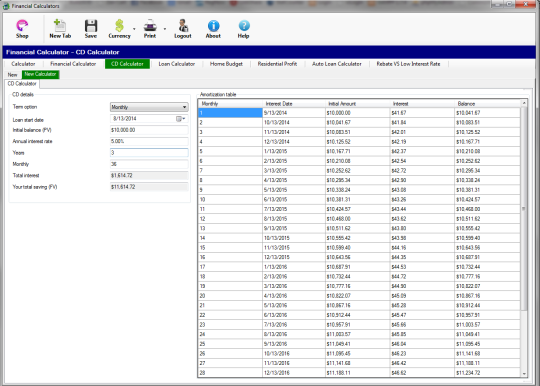Click the interest date 9/13/2014 cell
The image size is (540, 386).
point(293,113)
